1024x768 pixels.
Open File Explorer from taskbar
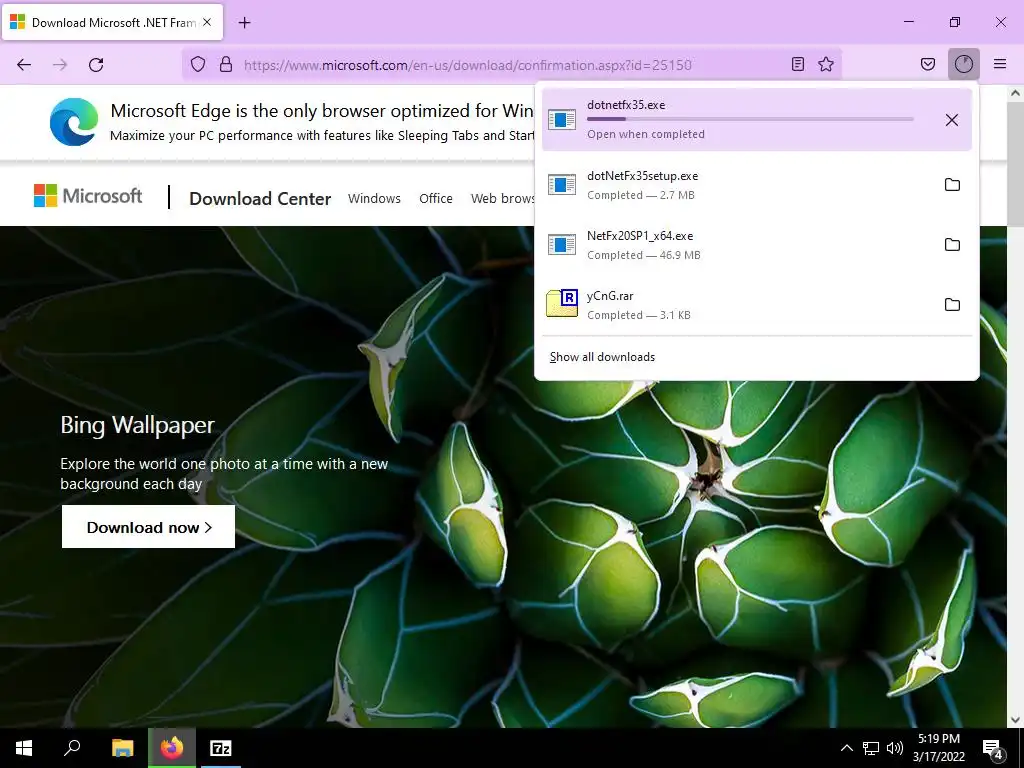pos(122,748)
